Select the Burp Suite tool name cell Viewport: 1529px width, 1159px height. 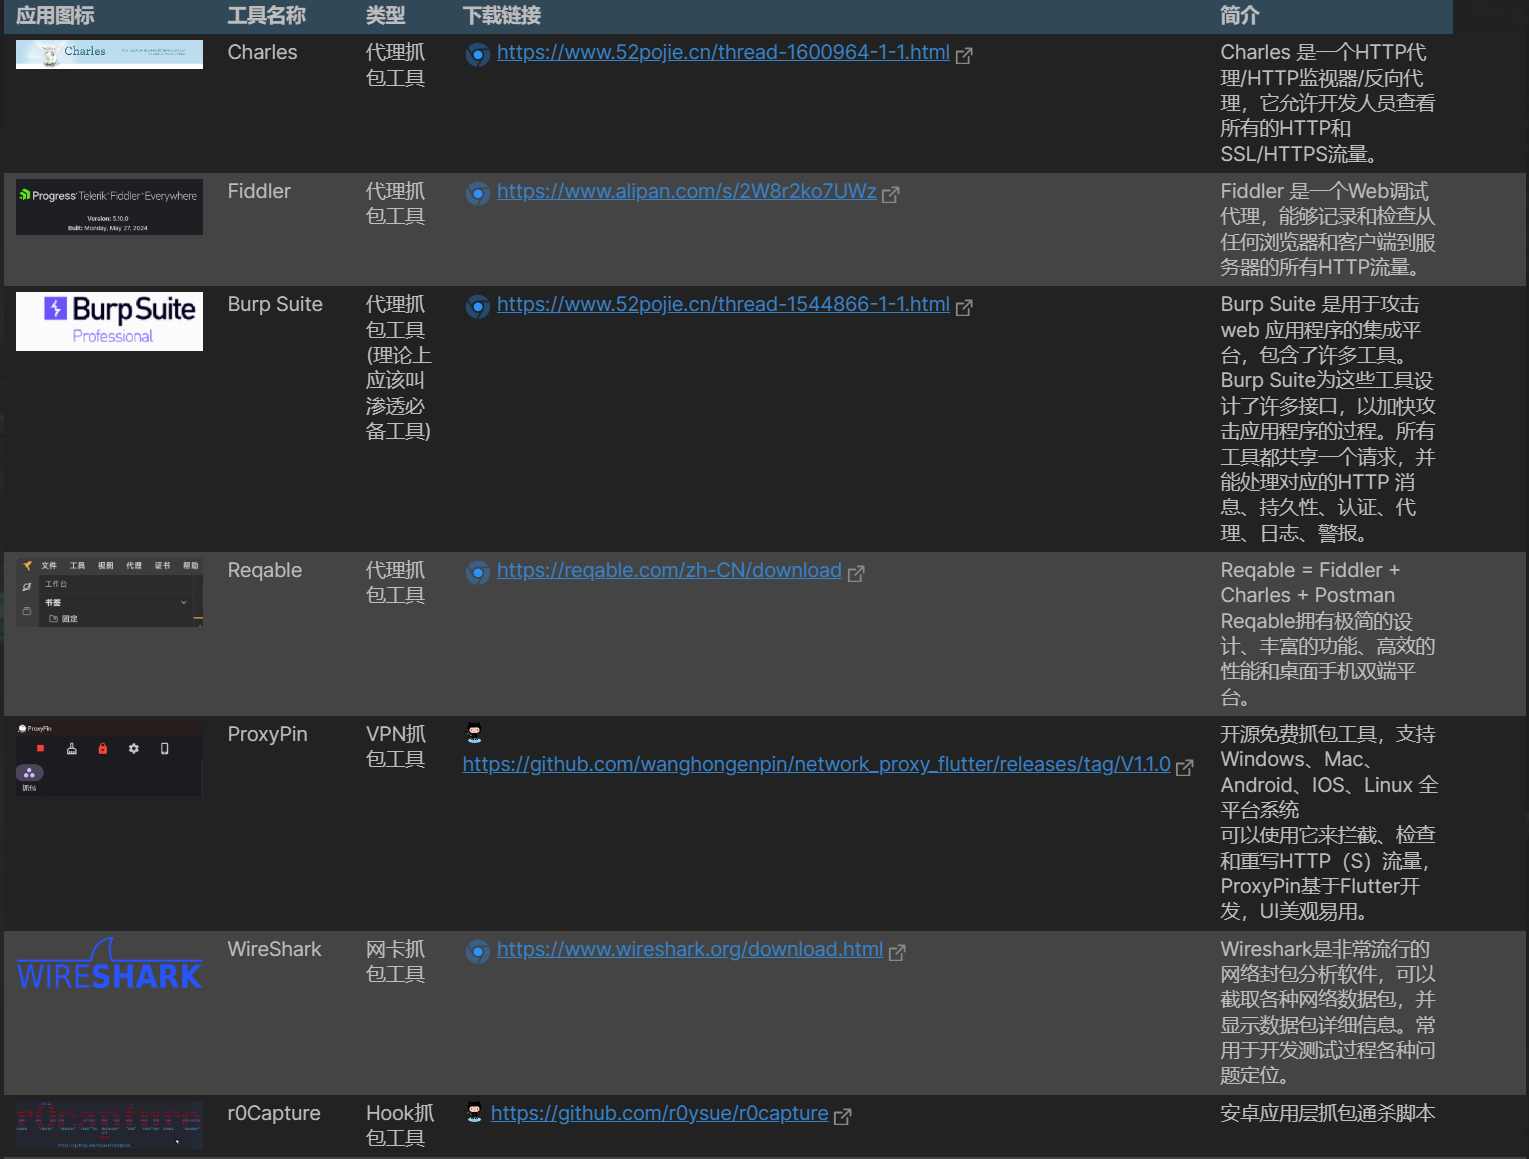(x=275, y=305)
